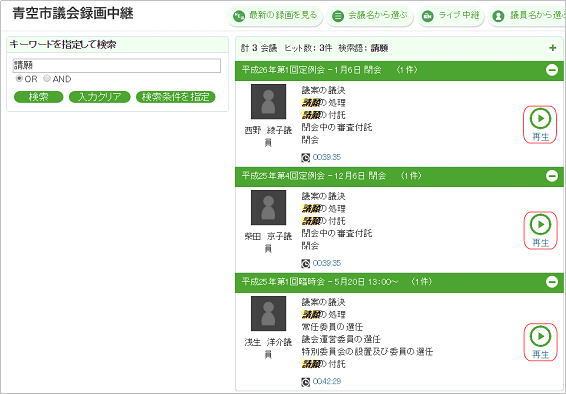Click 西野 綾子議員 profile thumbnail

click(x=269, y=102)
